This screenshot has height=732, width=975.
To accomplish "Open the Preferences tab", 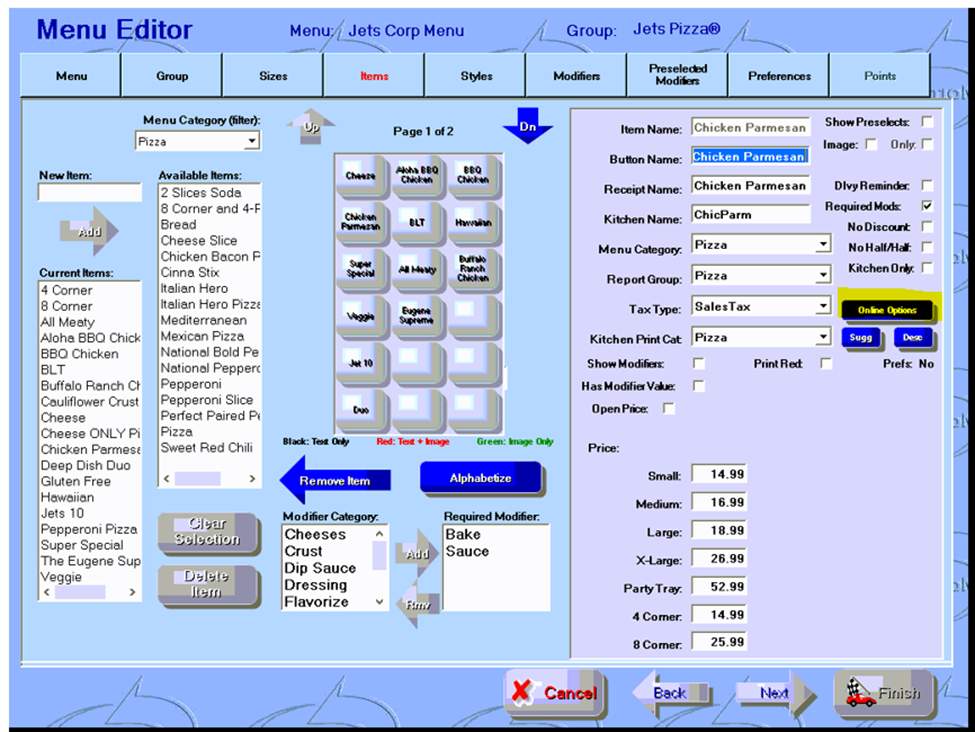I will point(779,76).
